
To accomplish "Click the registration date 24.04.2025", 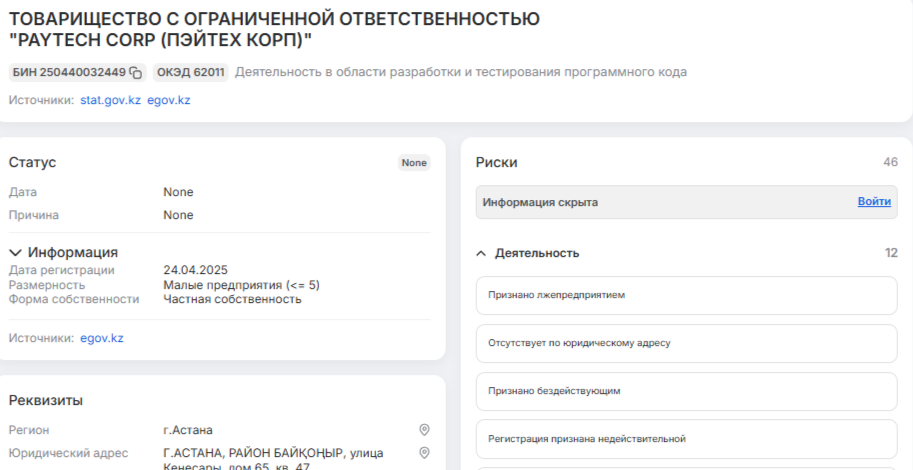I will click(x=196, y=270).
